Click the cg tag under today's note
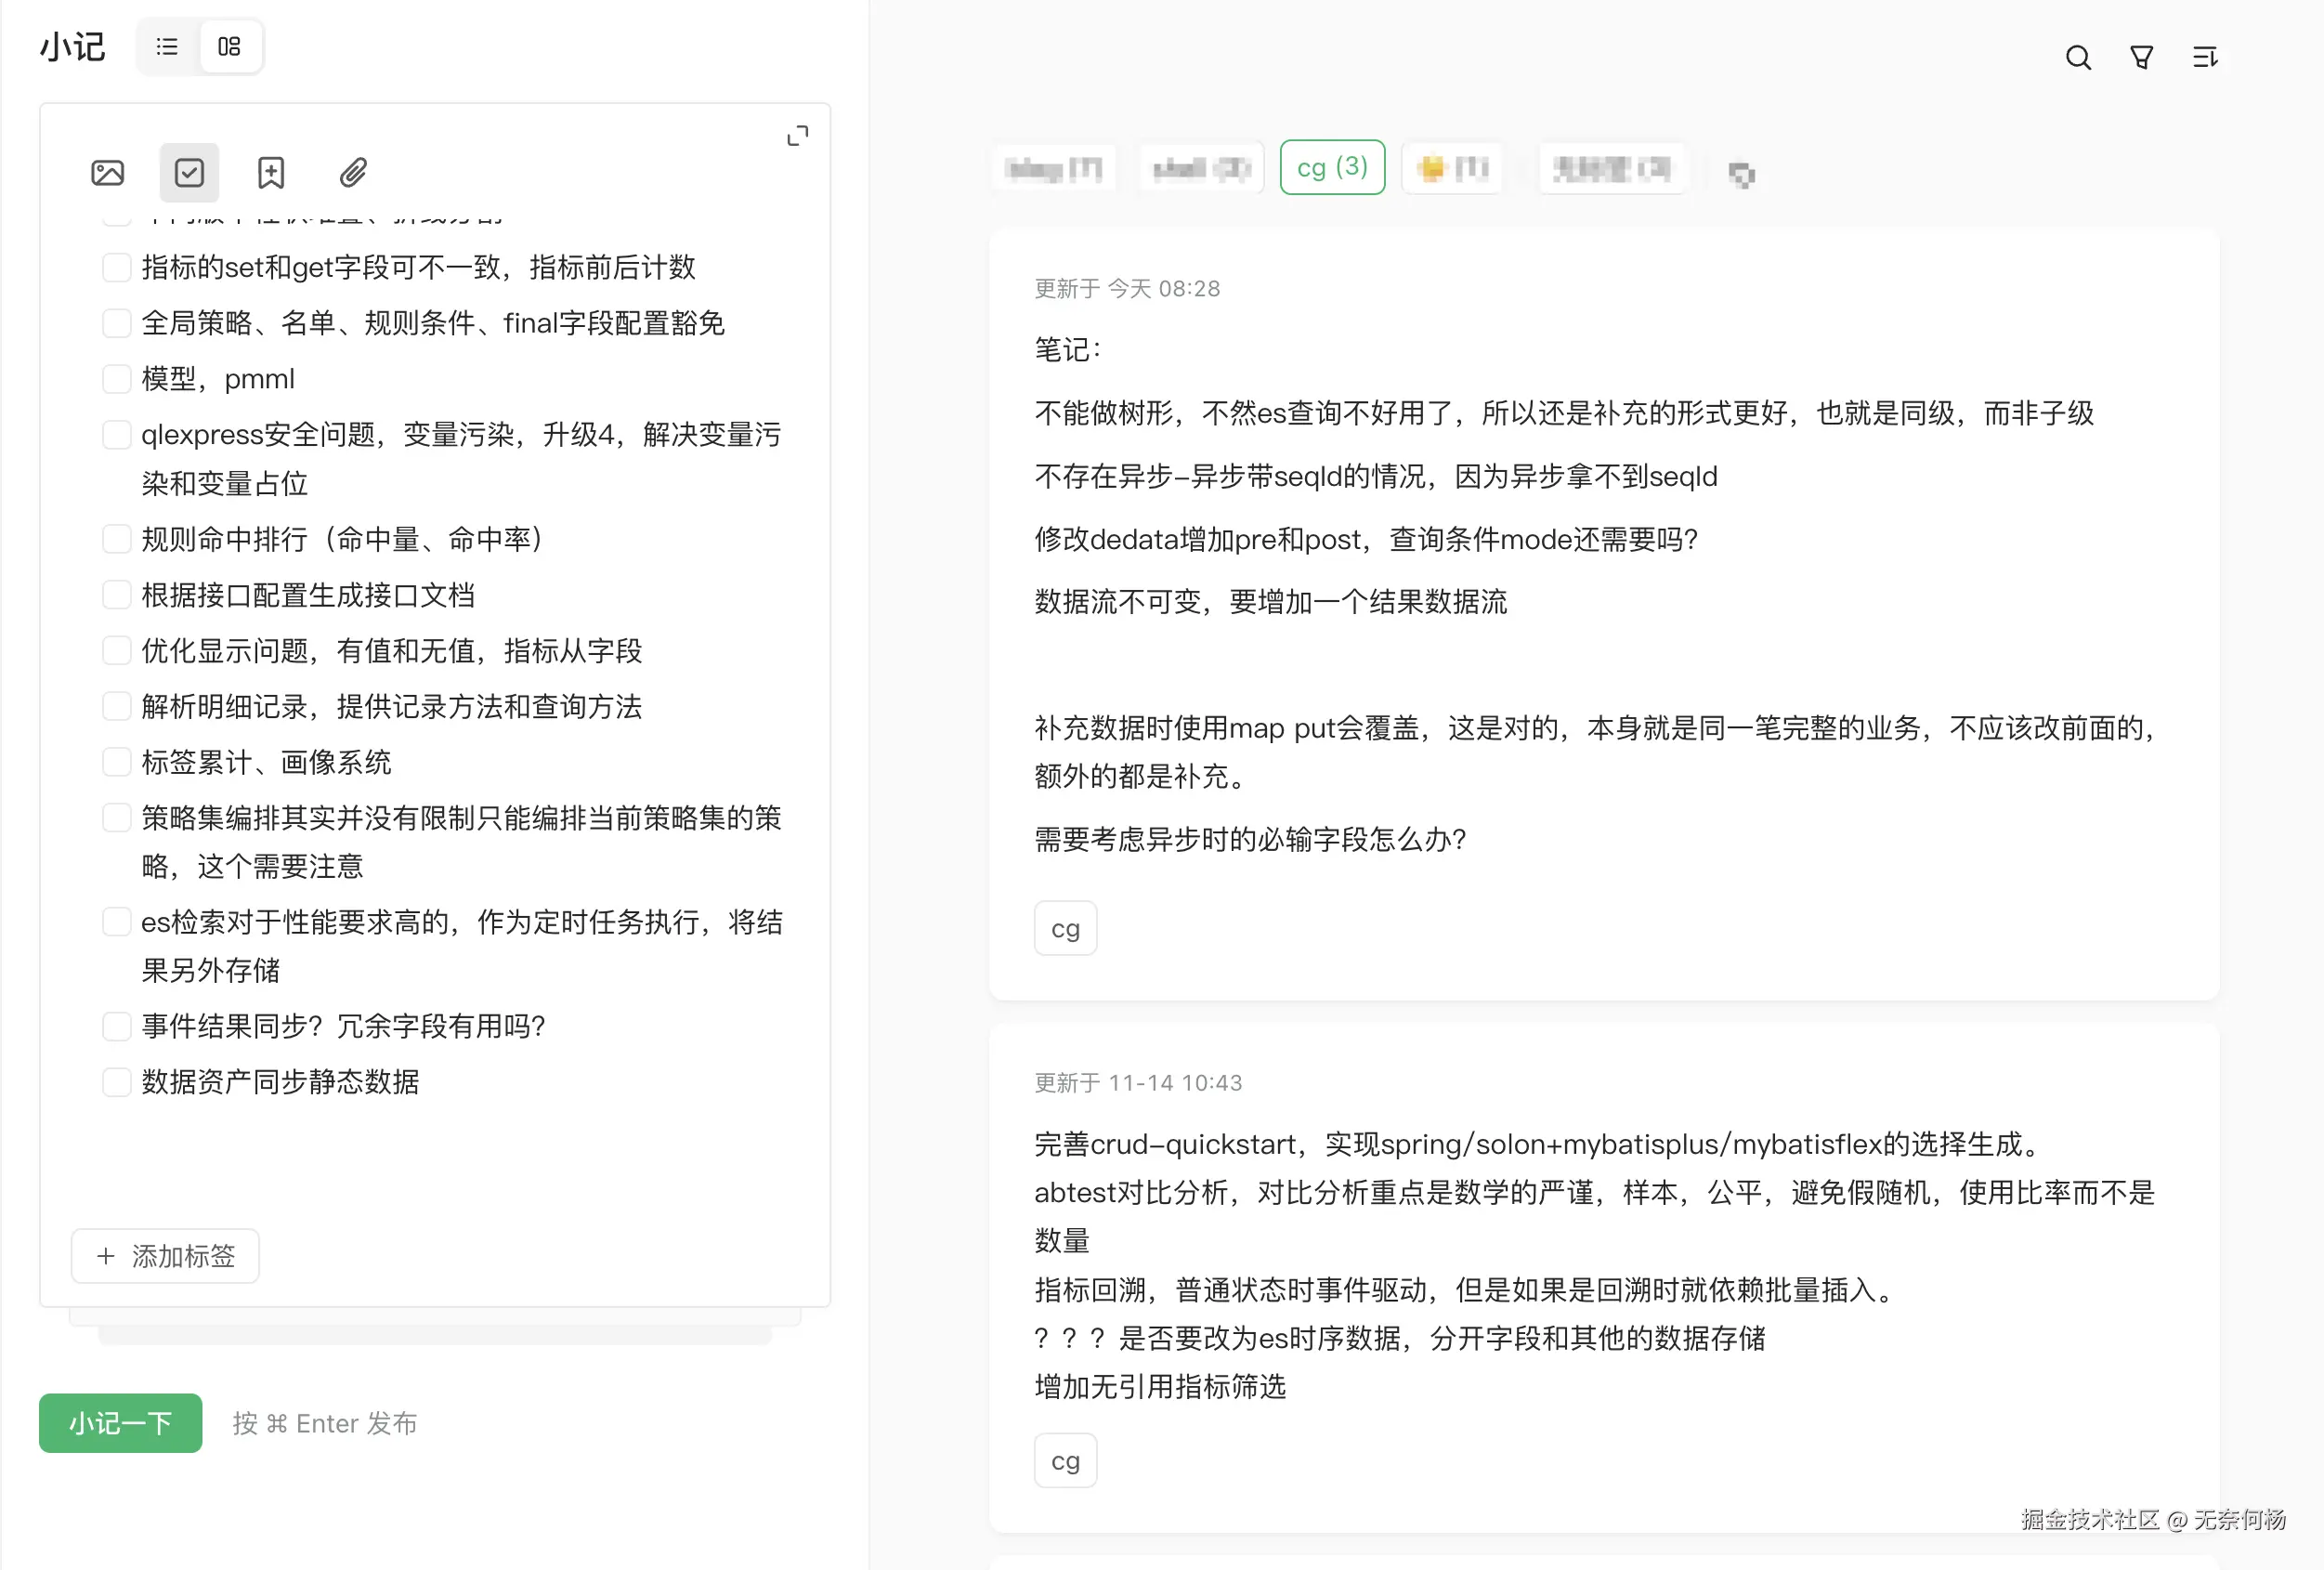Viewport: 2324px width, 1570px height. 1065,929
